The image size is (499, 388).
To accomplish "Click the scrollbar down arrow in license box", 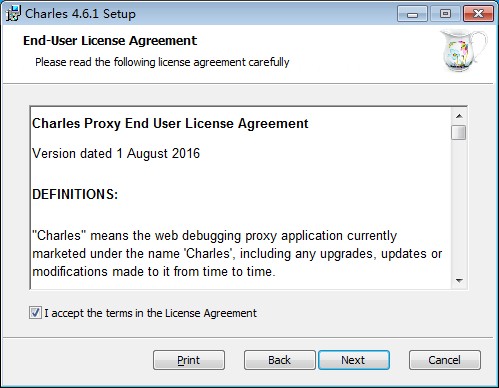I will tap(459, 281).
